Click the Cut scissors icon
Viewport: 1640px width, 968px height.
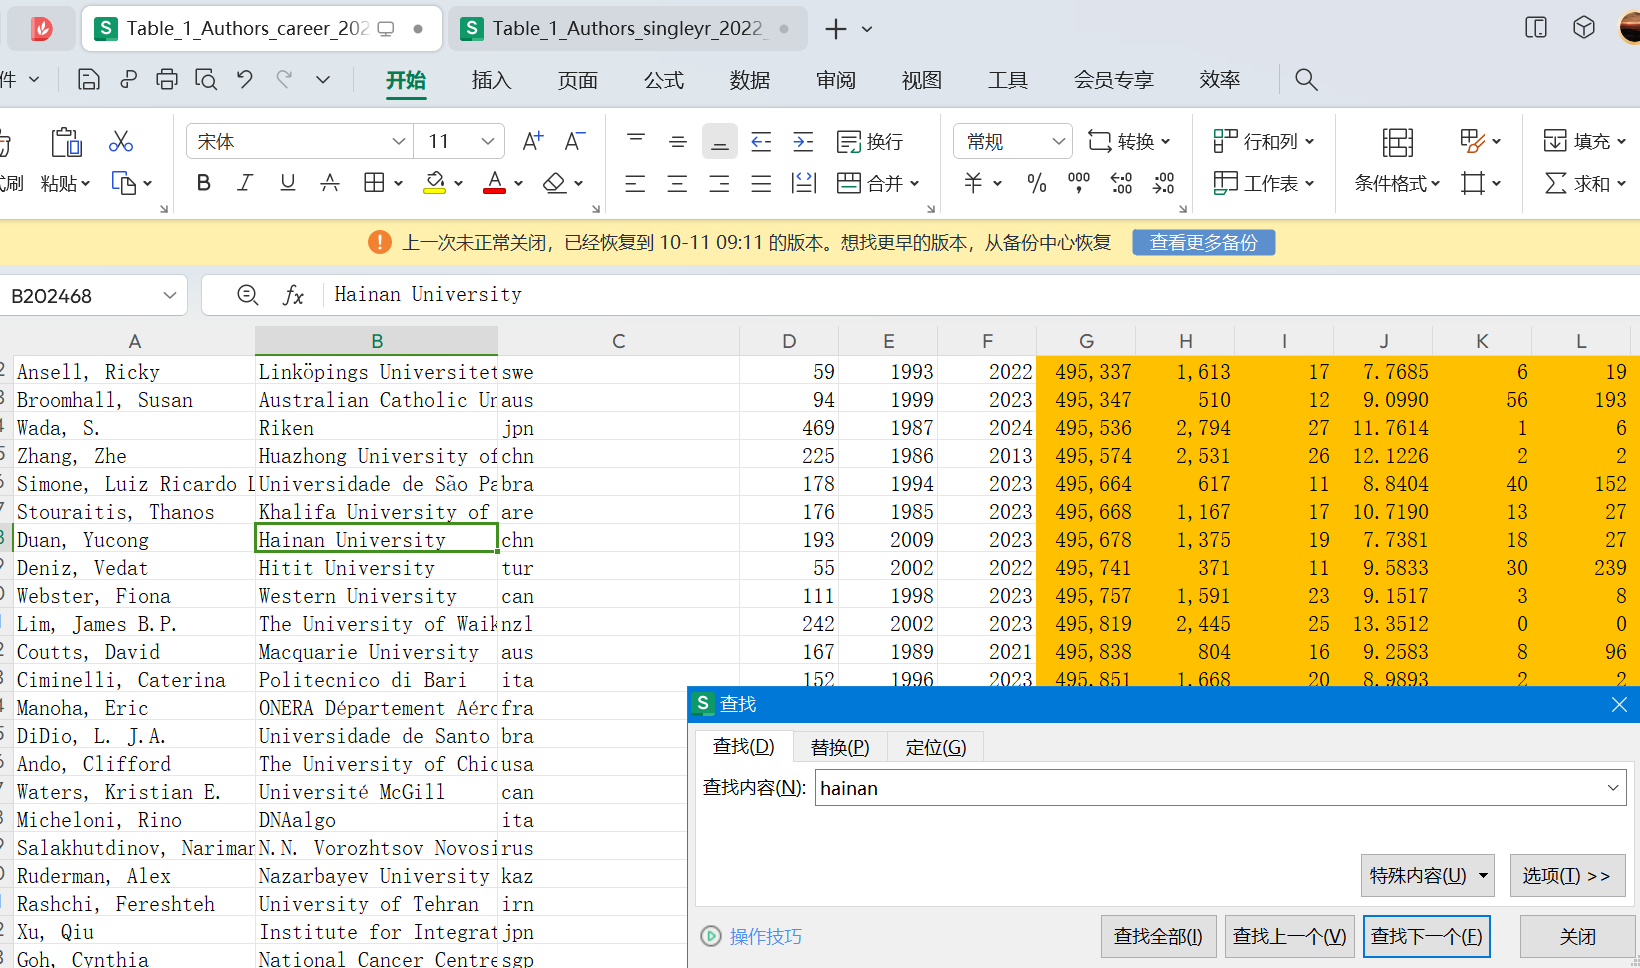[121, 141]
